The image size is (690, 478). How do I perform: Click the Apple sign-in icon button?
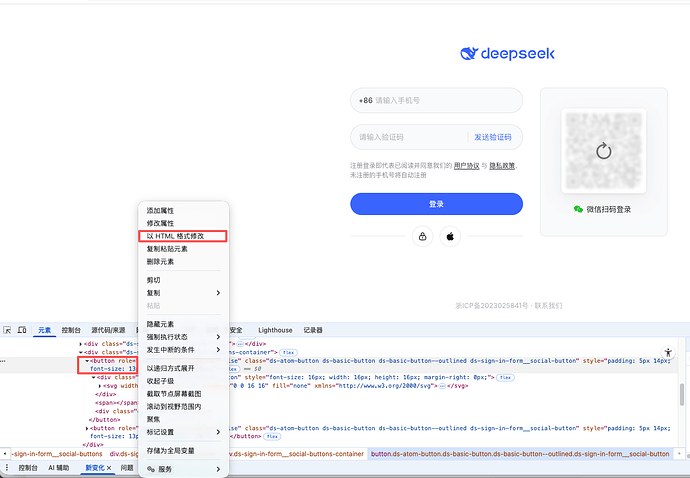point(450,236)
